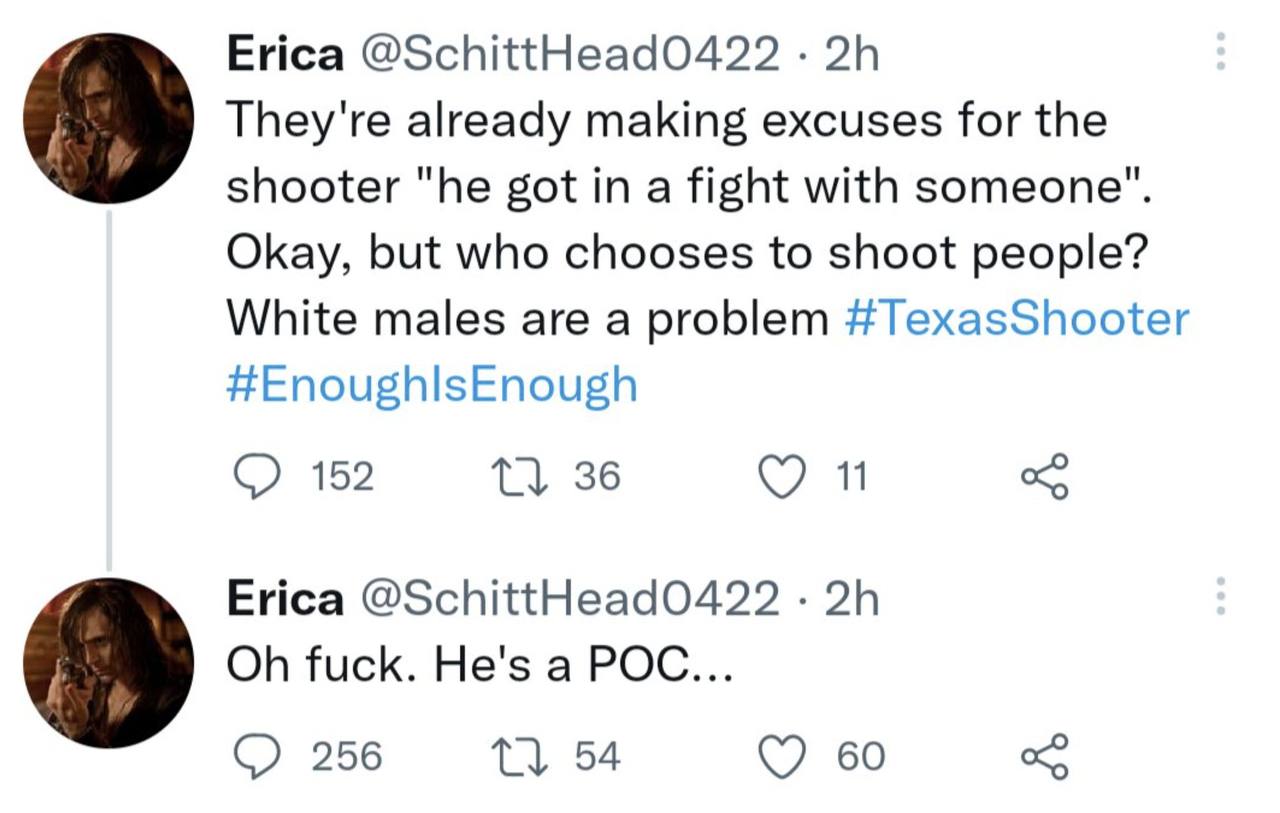Like the first tweet with 11 likes
The image size is (1280, 813).
click(783, 477)
